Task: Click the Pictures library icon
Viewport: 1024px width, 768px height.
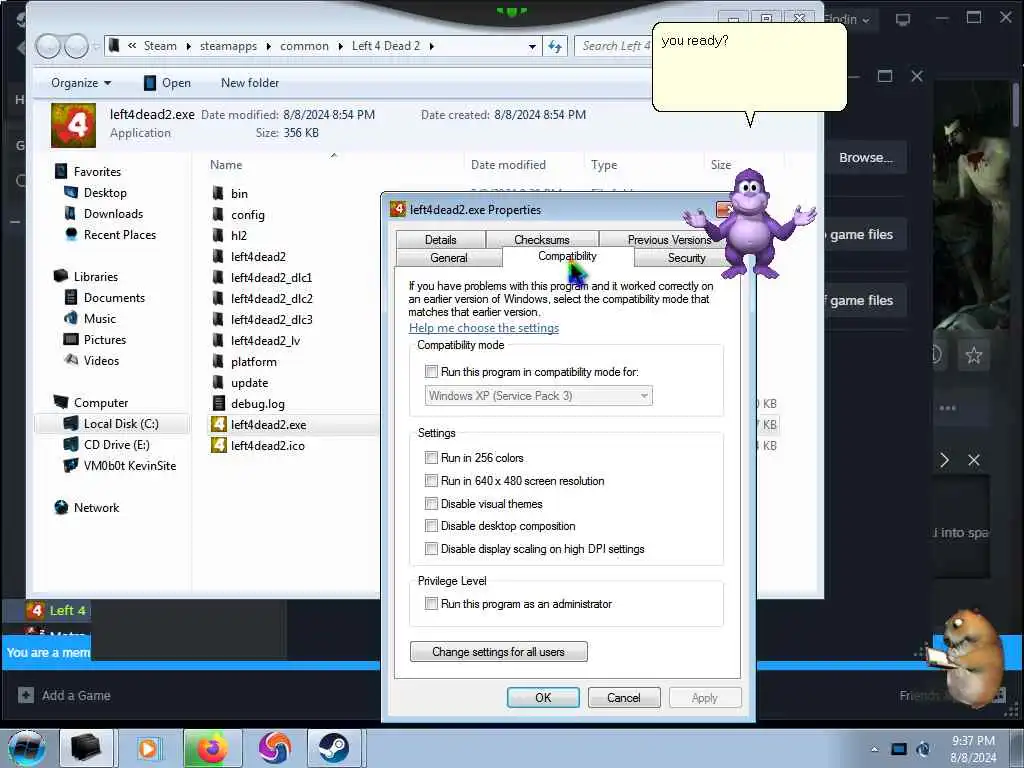Action: [71, 339]
